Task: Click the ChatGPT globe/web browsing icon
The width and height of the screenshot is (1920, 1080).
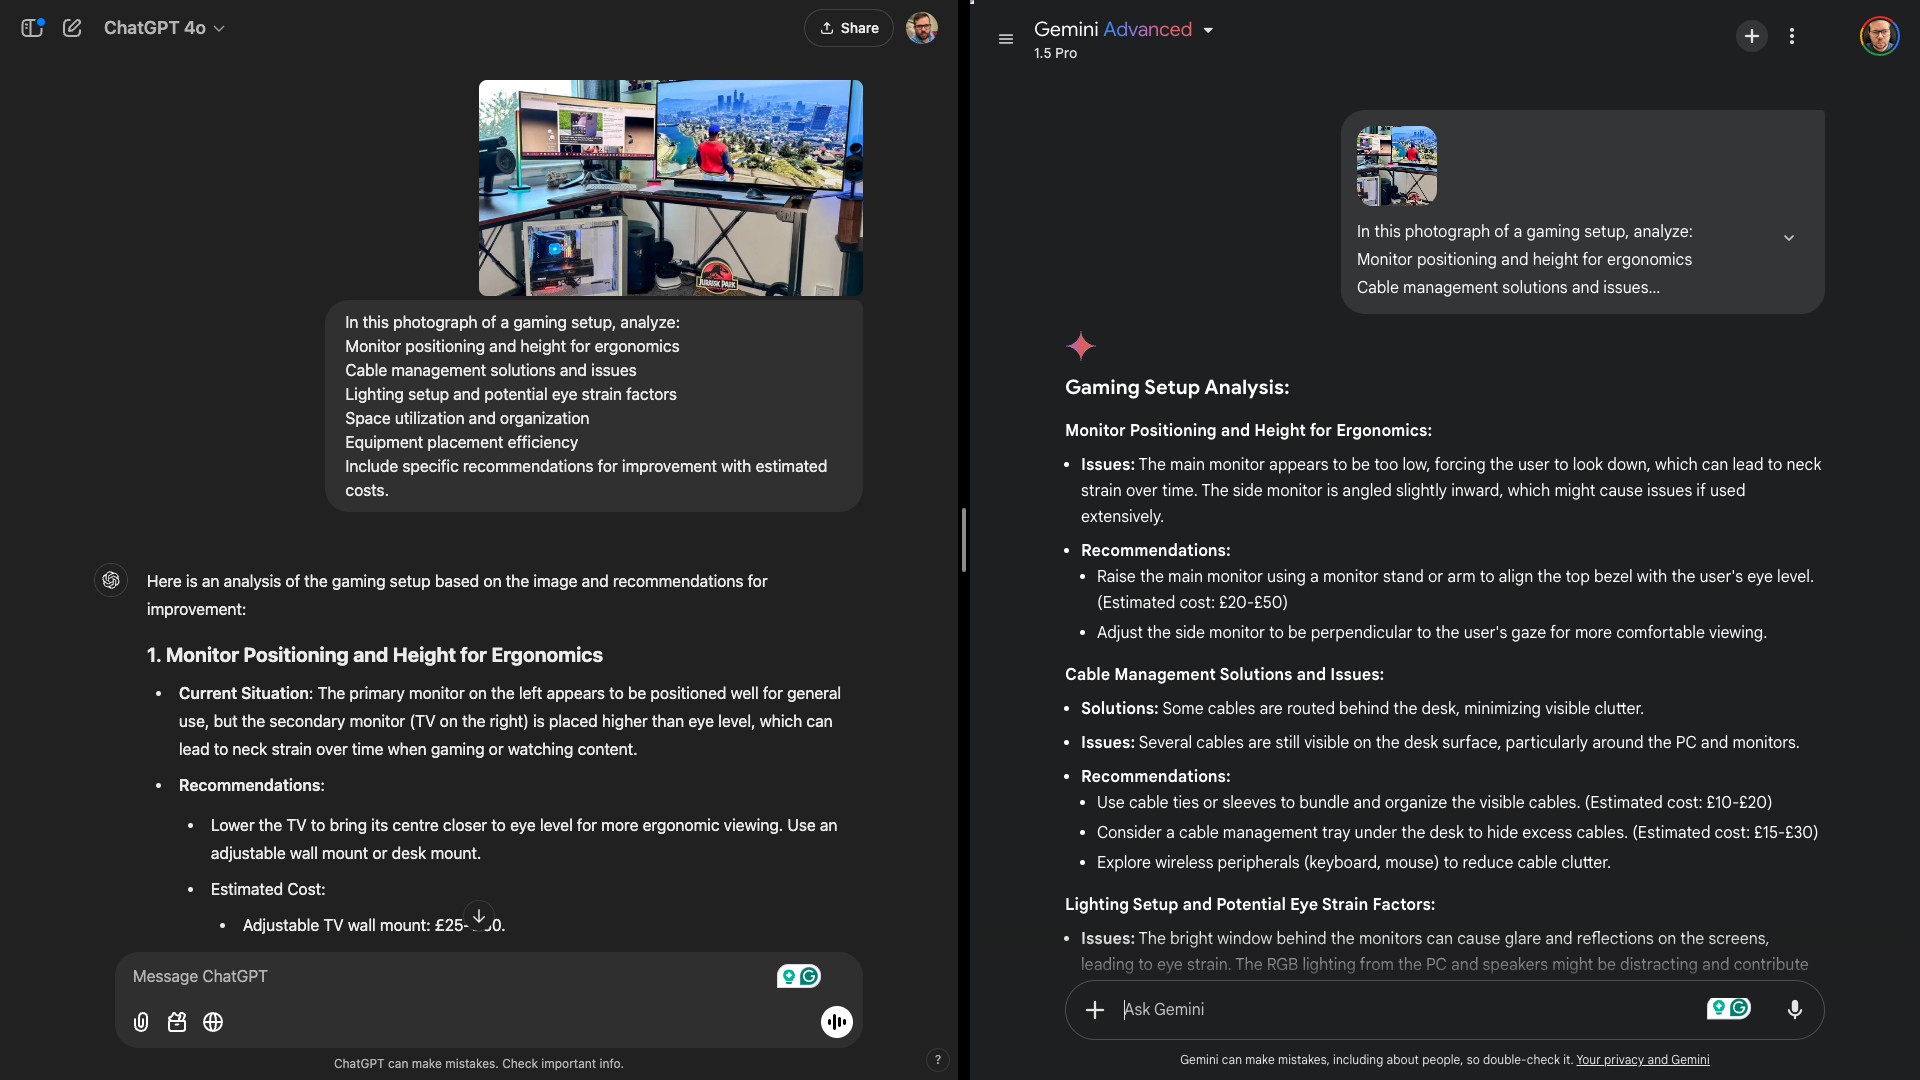Action: [212, 1022]
